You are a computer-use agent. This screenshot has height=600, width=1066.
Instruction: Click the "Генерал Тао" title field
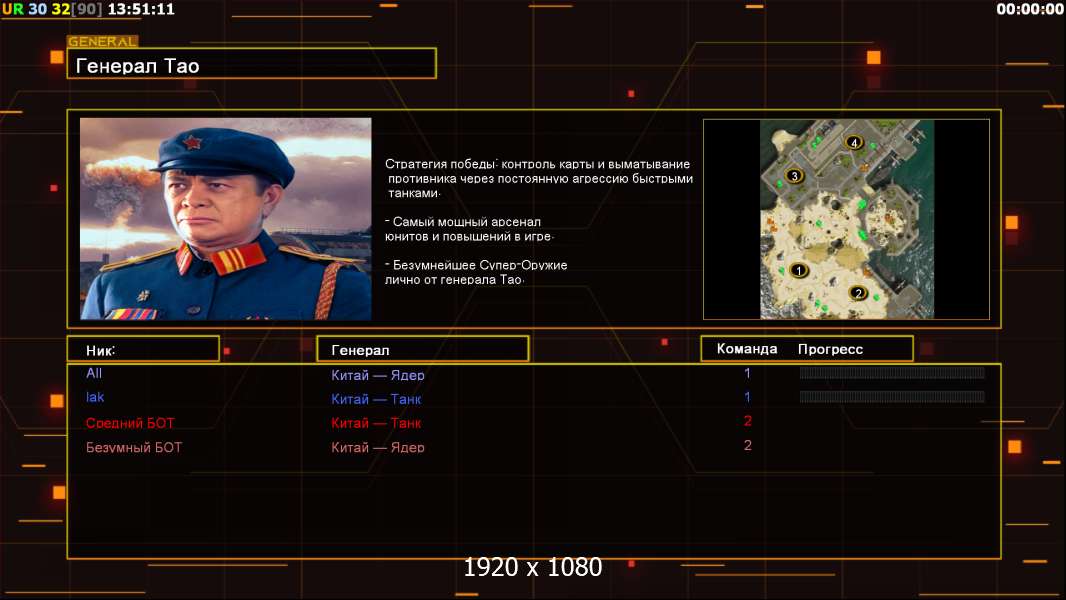(252, 64)
